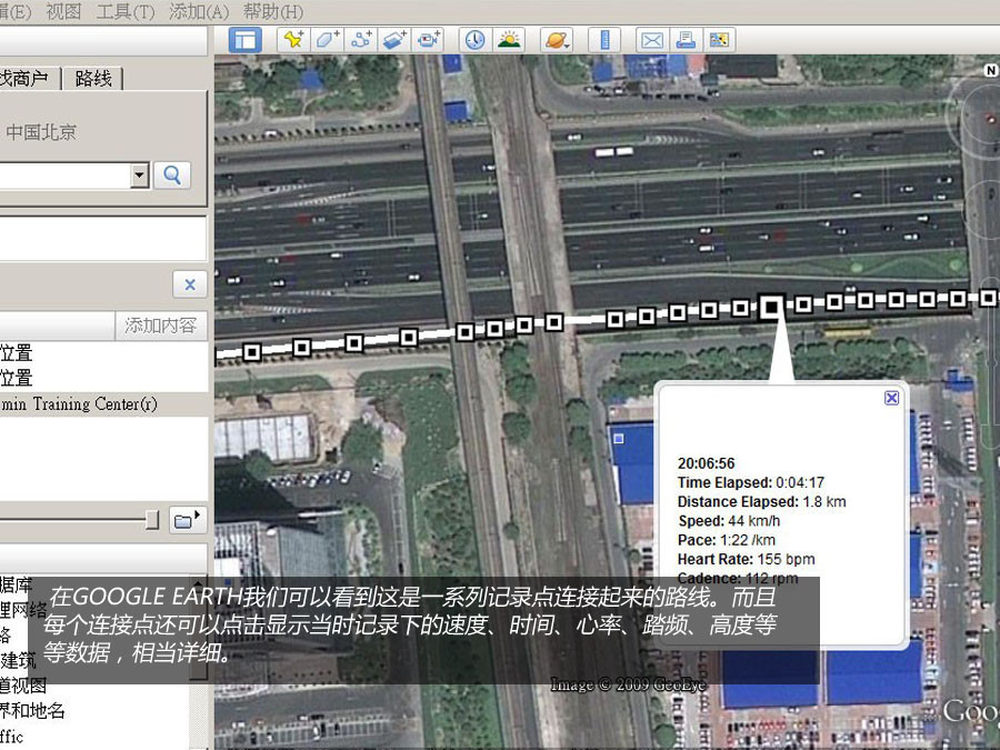Show historical imagery with the clock icon
Screen dimensions: 1000x750
[474, 40]
